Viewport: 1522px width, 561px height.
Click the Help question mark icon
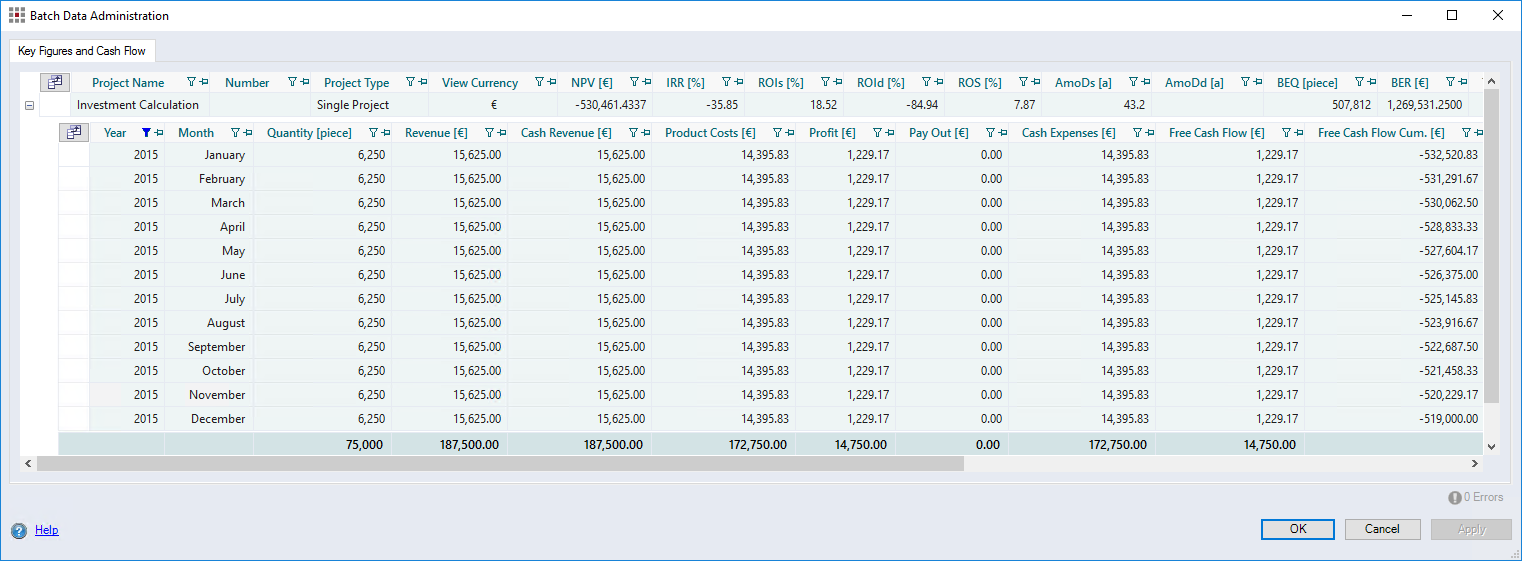click(x=19, y=531)
